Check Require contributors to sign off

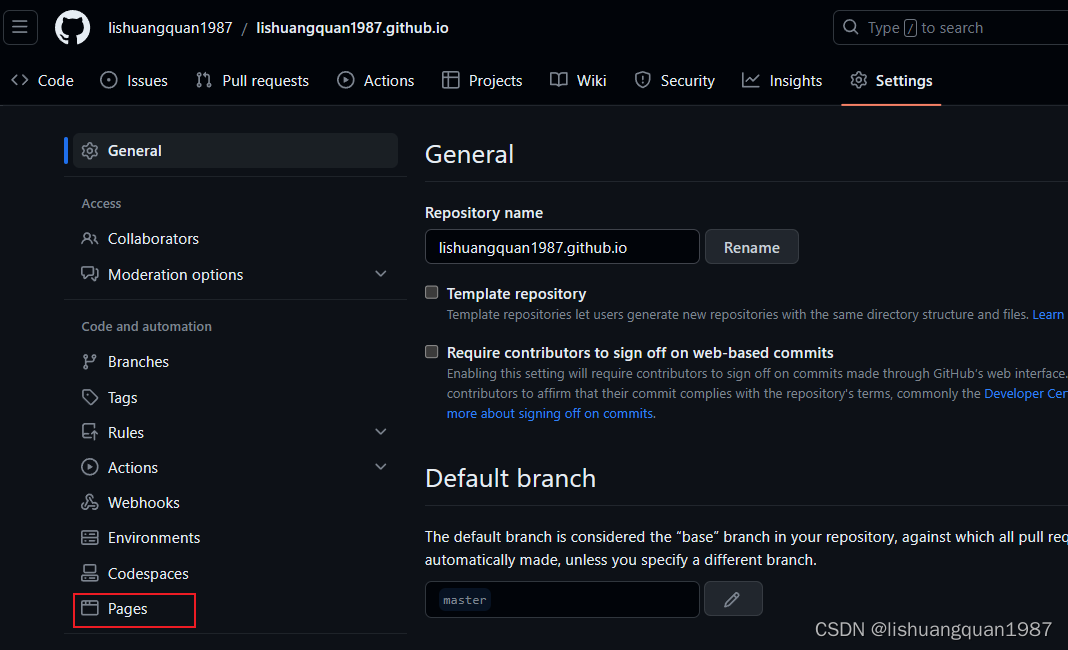432,352
